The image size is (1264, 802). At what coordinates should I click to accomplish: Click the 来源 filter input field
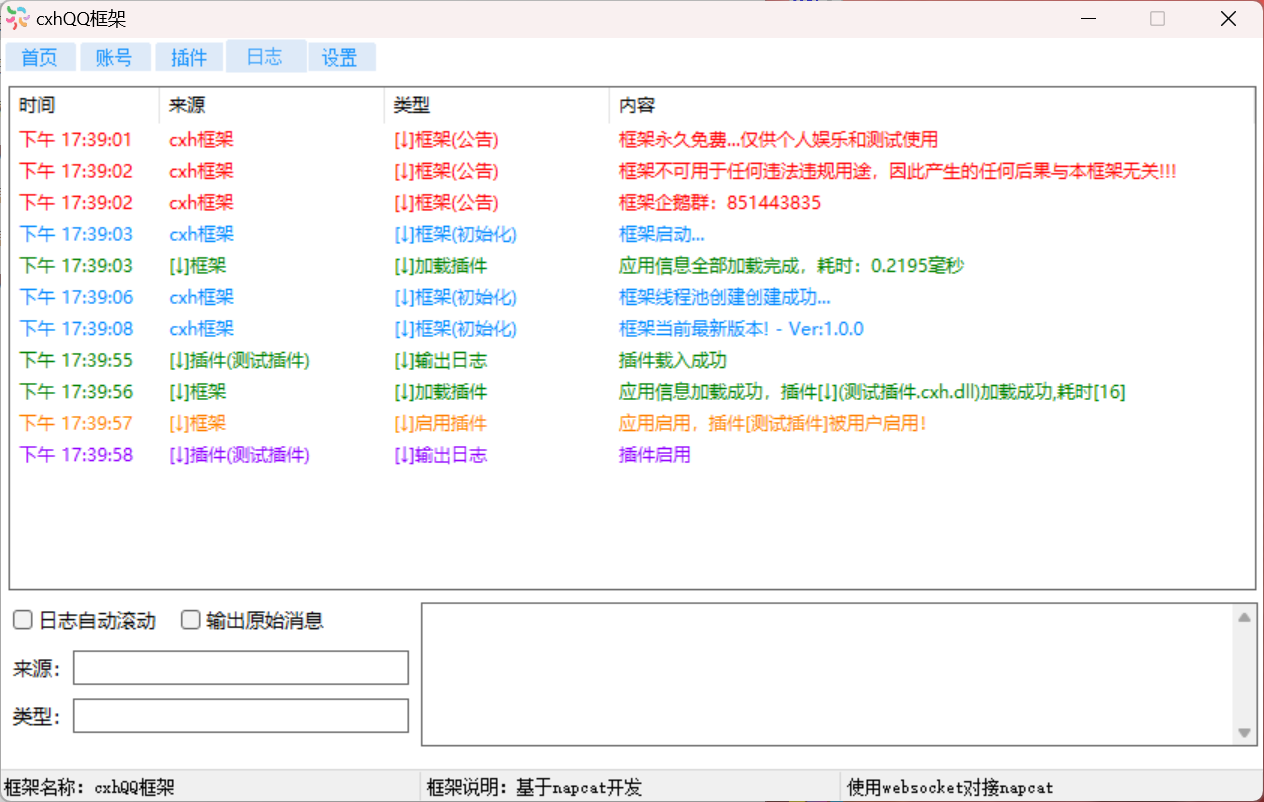[240, 668]
